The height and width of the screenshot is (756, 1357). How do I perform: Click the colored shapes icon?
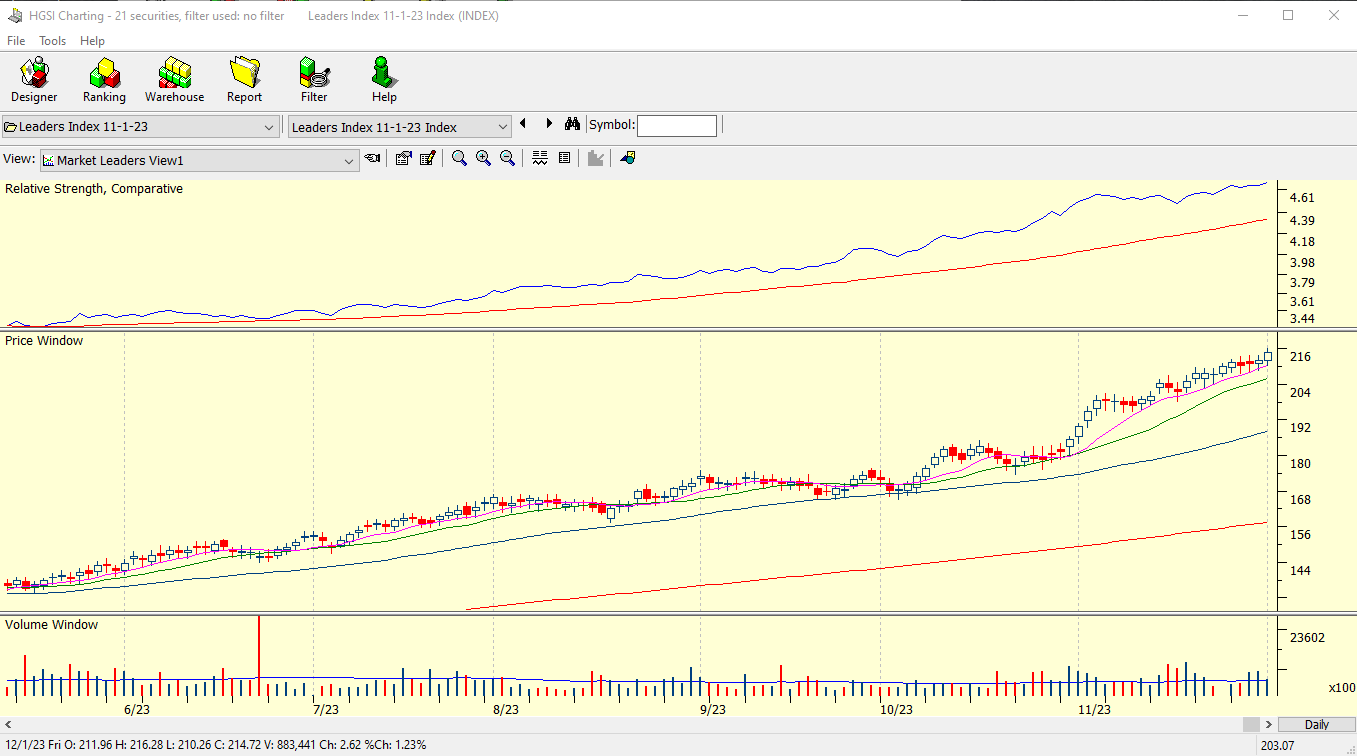click(627, 158)
